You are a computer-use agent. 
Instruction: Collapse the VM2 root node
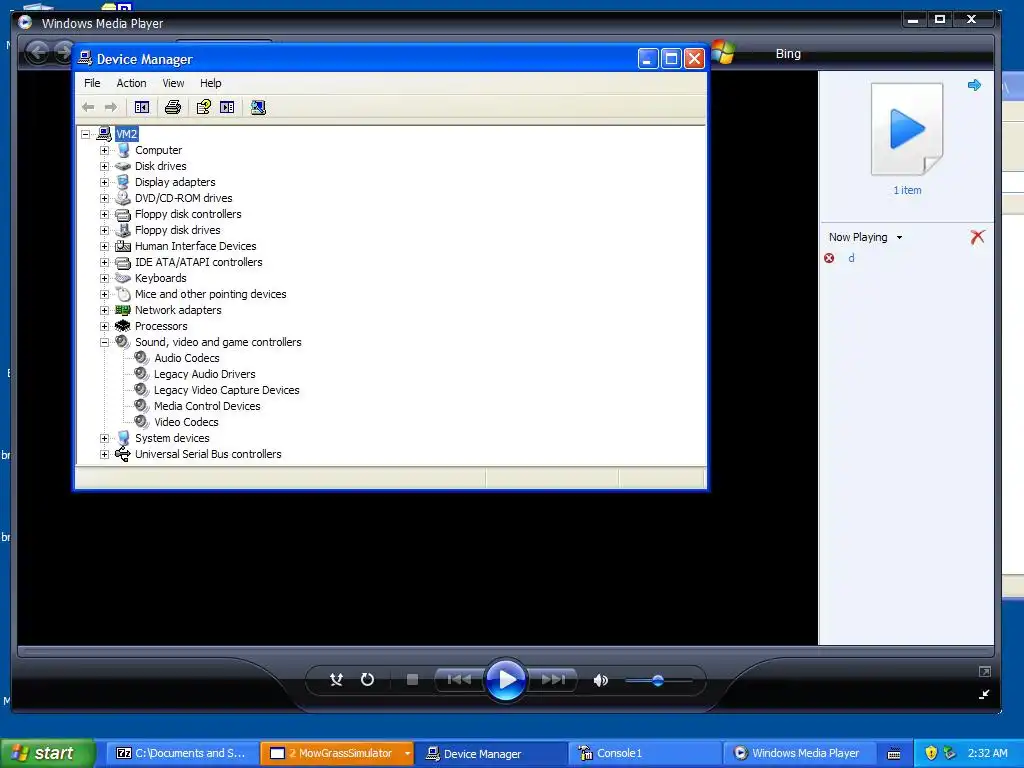coord(86,135)
